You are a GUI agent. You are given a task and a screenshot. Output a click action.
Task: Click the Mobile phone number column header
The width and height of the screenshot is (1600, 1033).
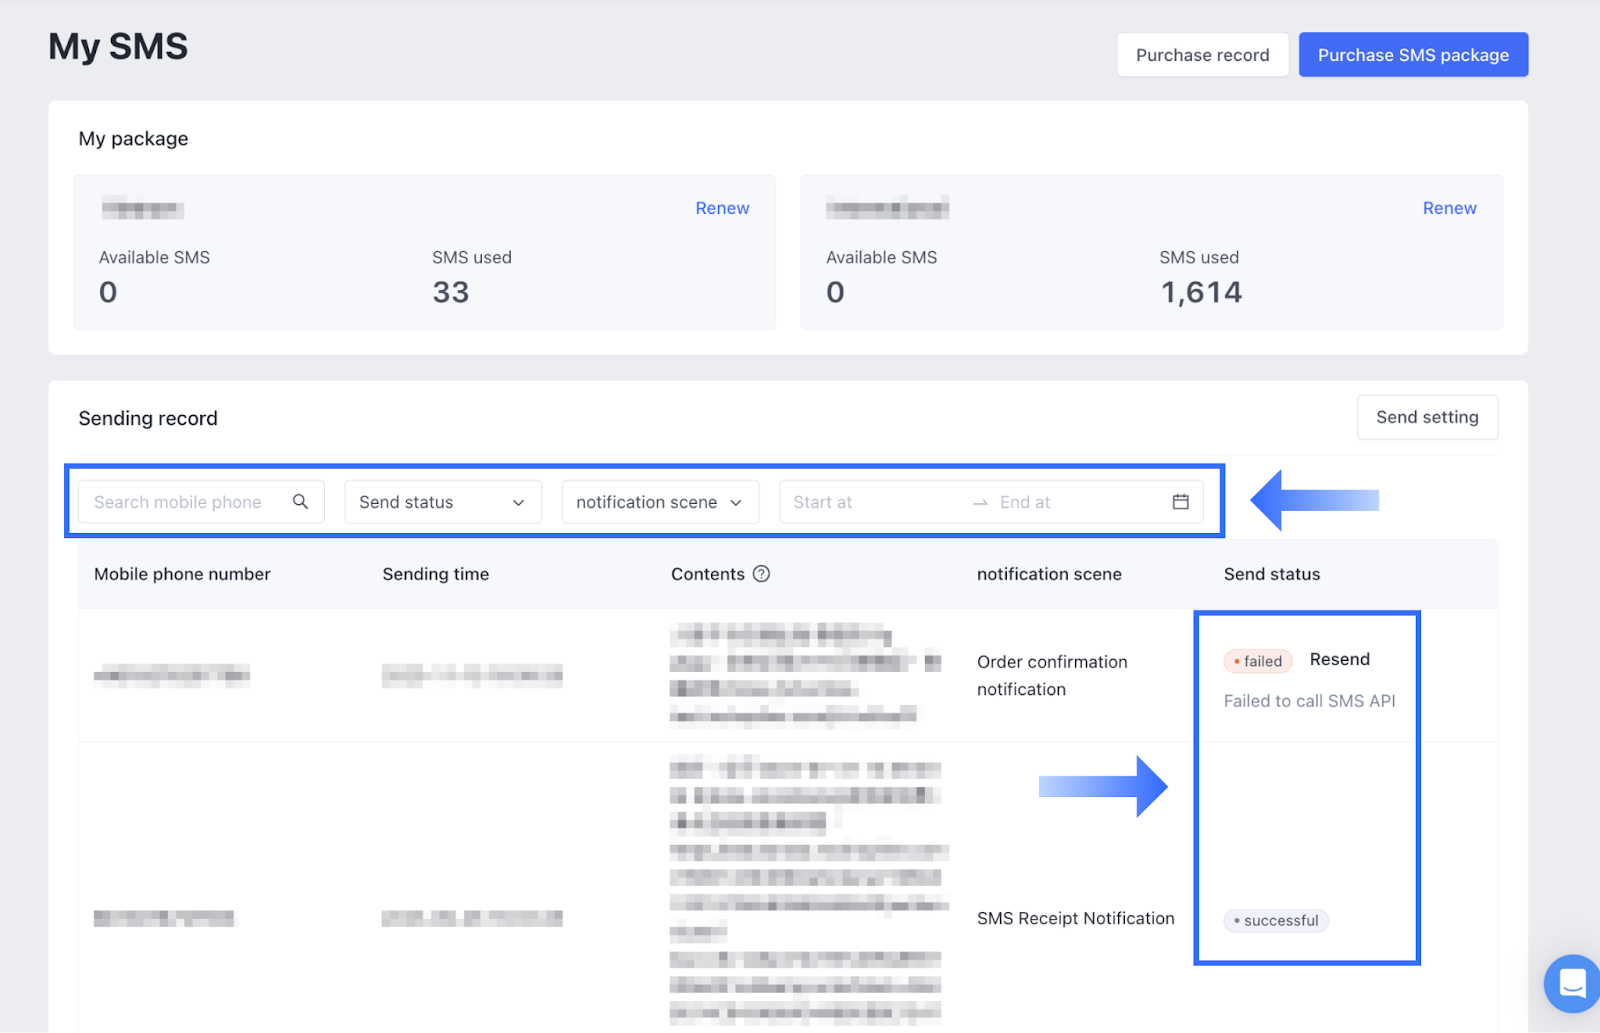click(x=182, y=574)
